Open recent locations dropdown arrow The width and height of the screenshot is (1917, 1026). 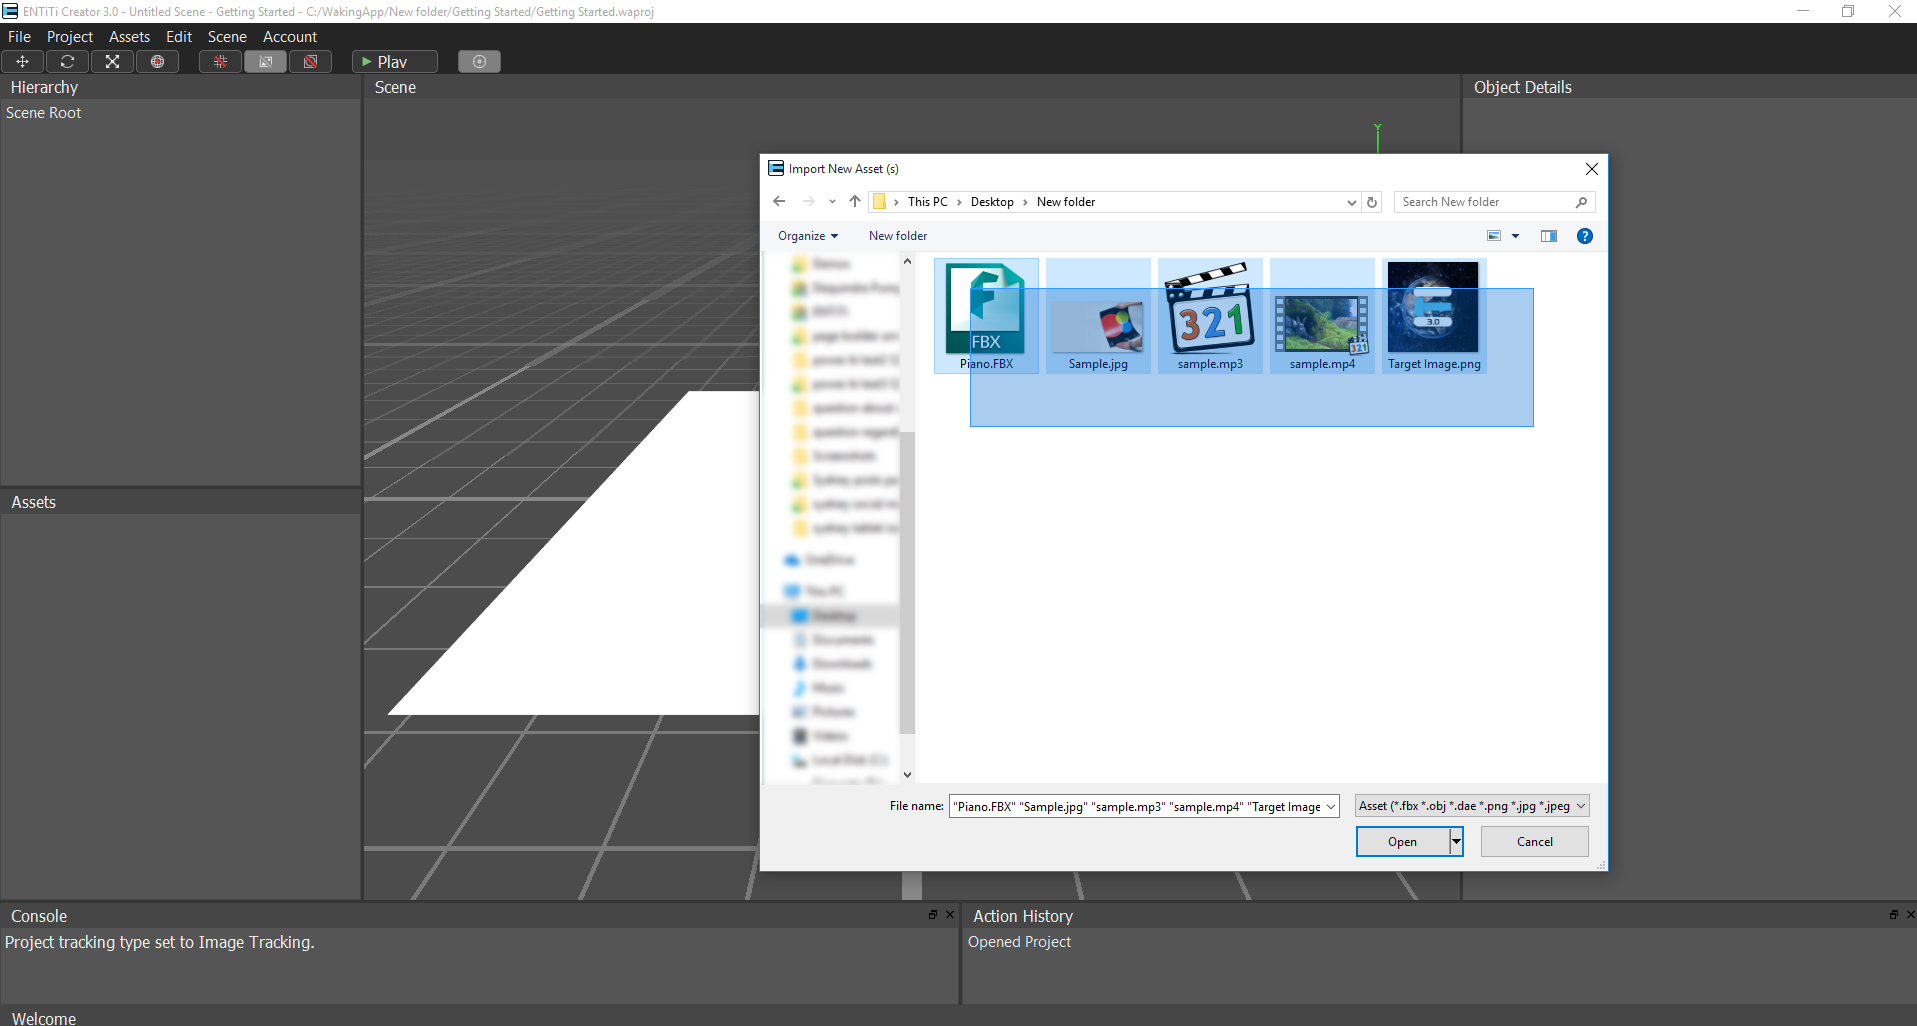point(832,202)
